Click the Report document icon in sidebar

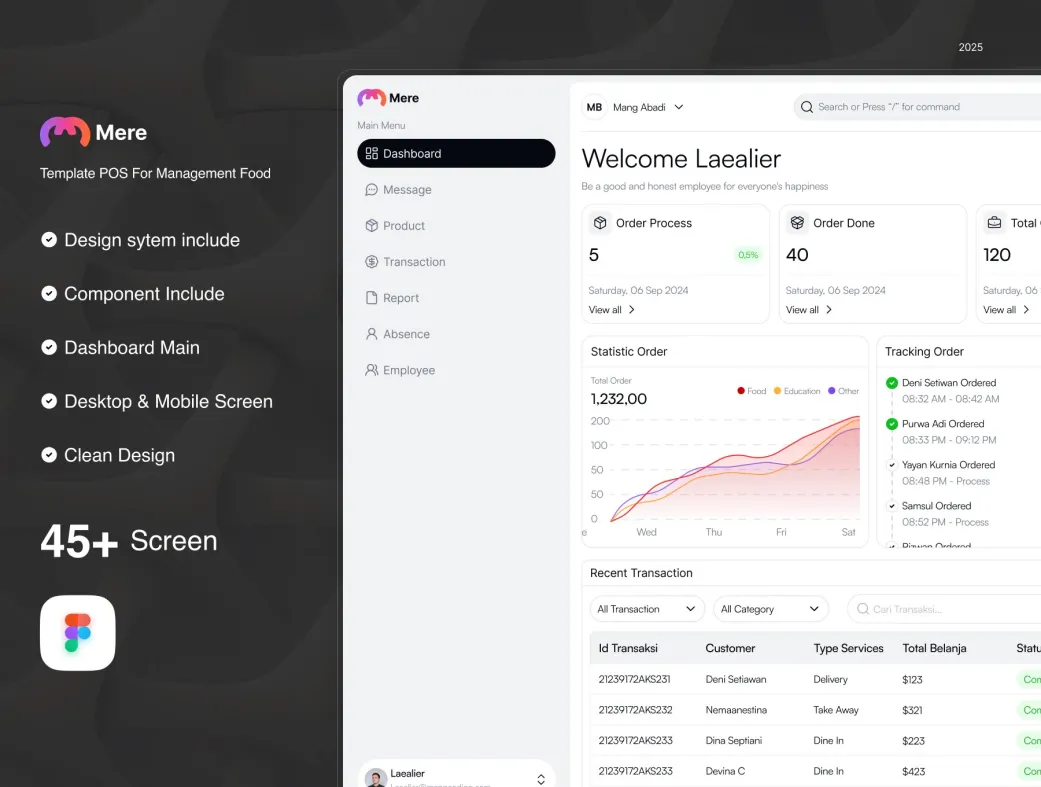(371, 298)
